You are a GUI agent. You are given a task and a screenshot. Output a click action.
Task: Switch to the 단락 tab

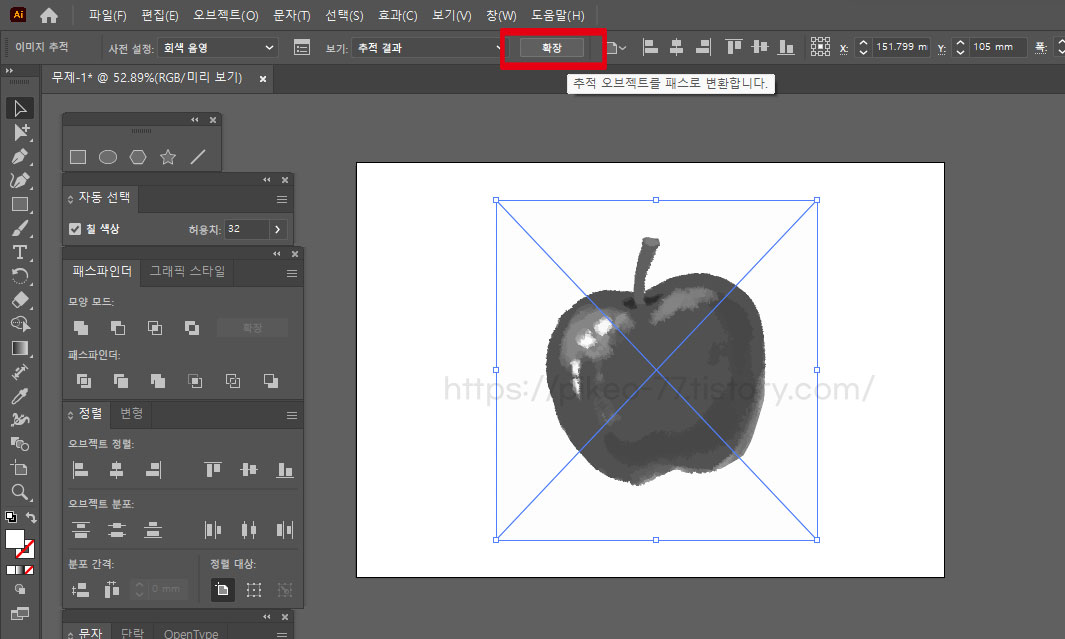pos(132,632)
